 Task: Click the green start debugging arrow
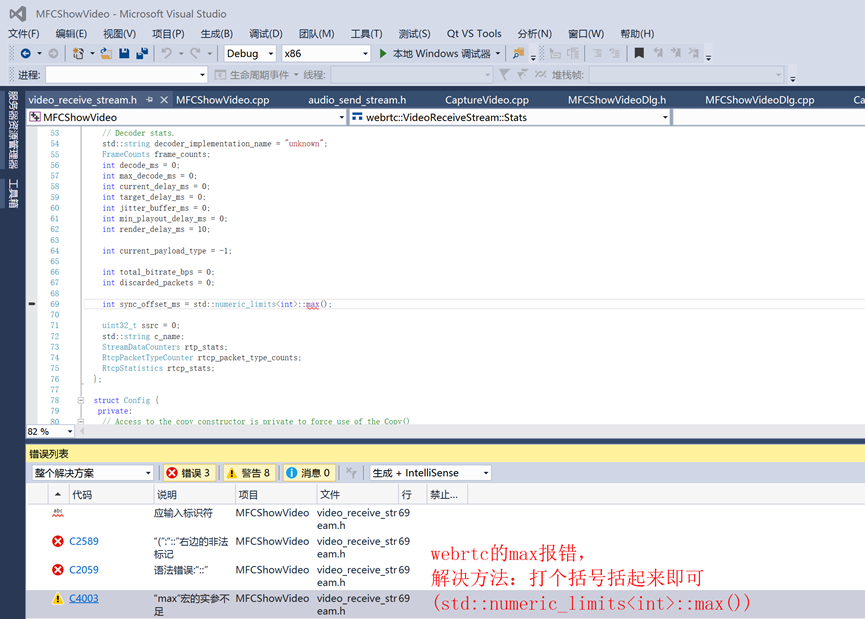point(383,54)
